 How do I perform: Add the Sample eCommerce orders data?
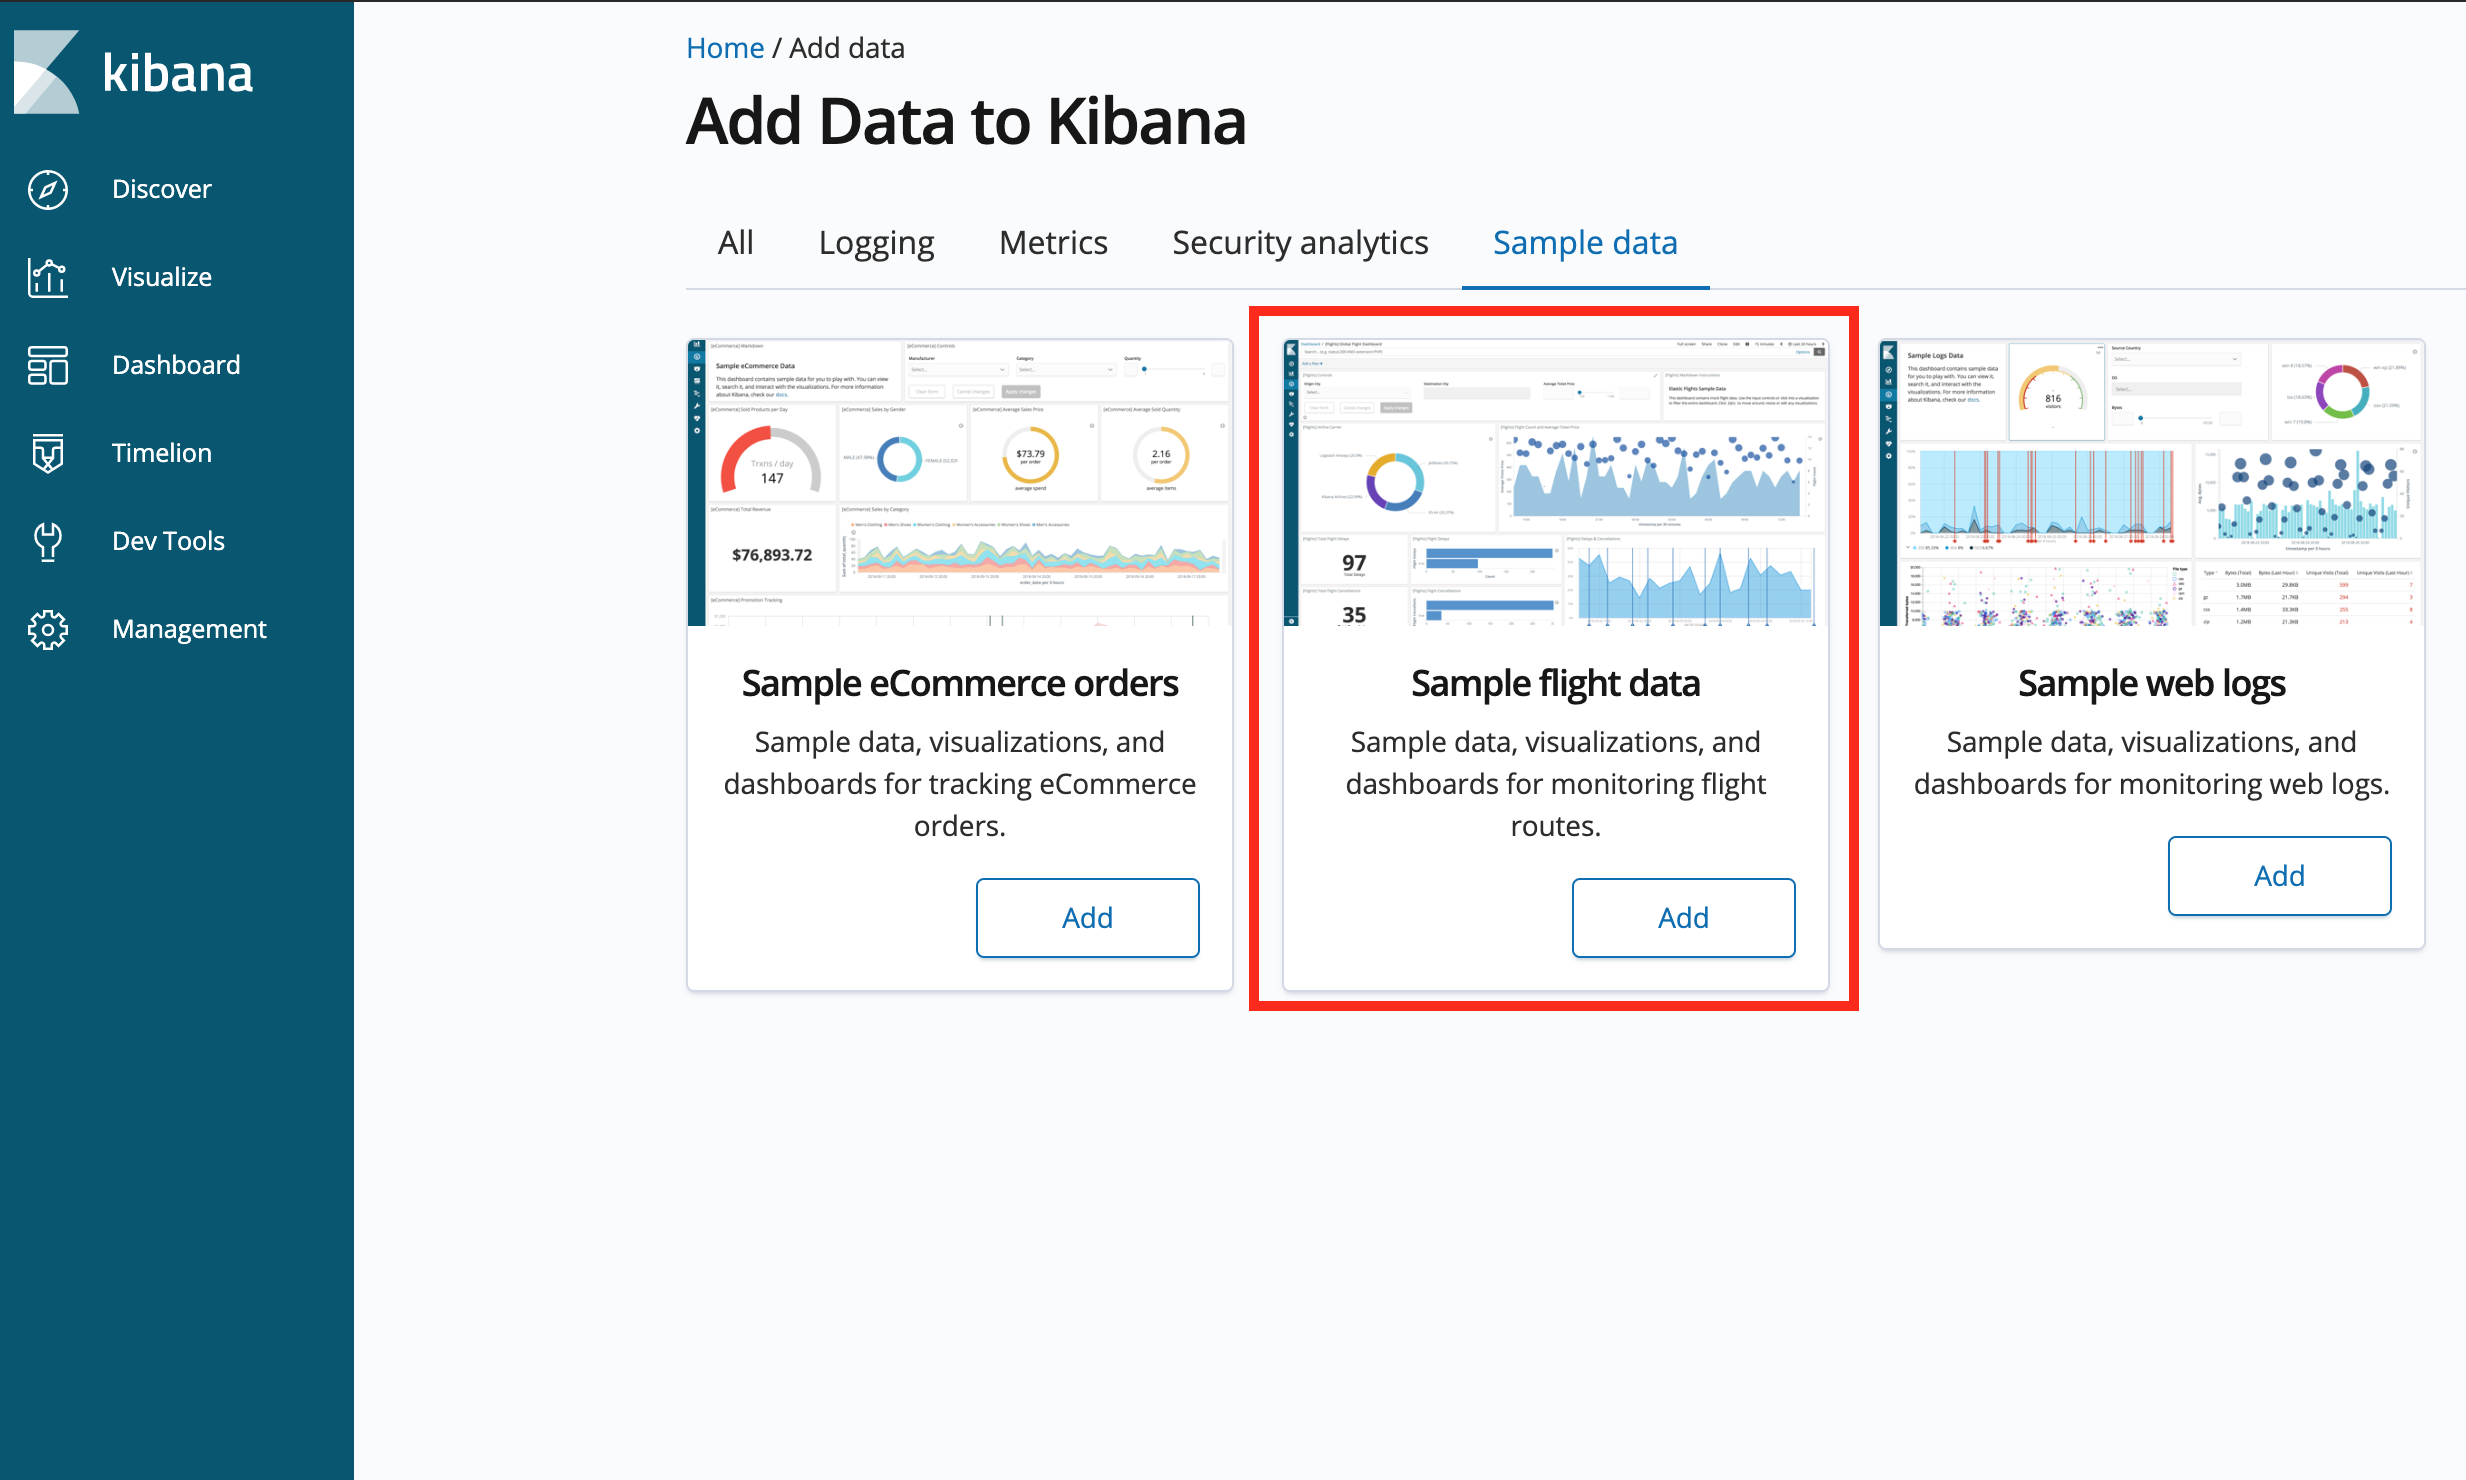point(1087,917)
